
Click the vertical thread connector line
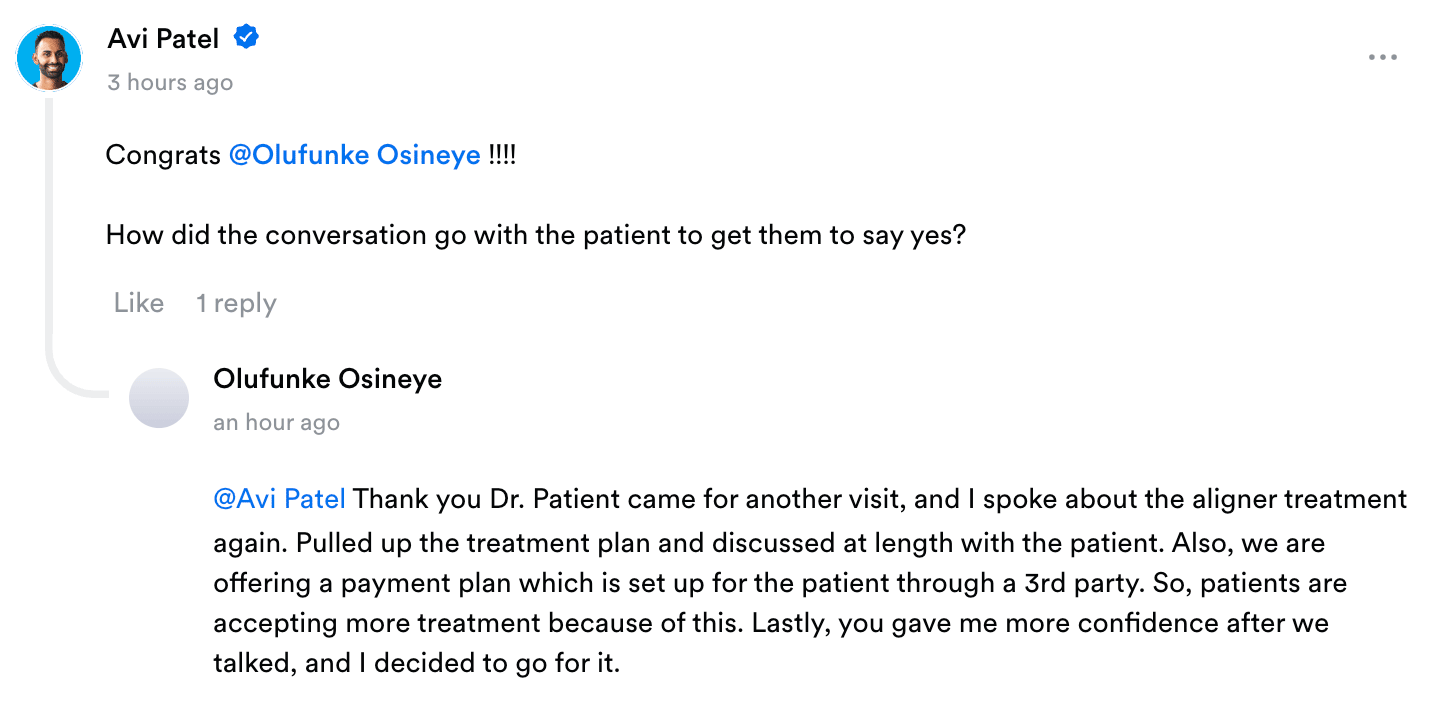[x=49, y=230]
